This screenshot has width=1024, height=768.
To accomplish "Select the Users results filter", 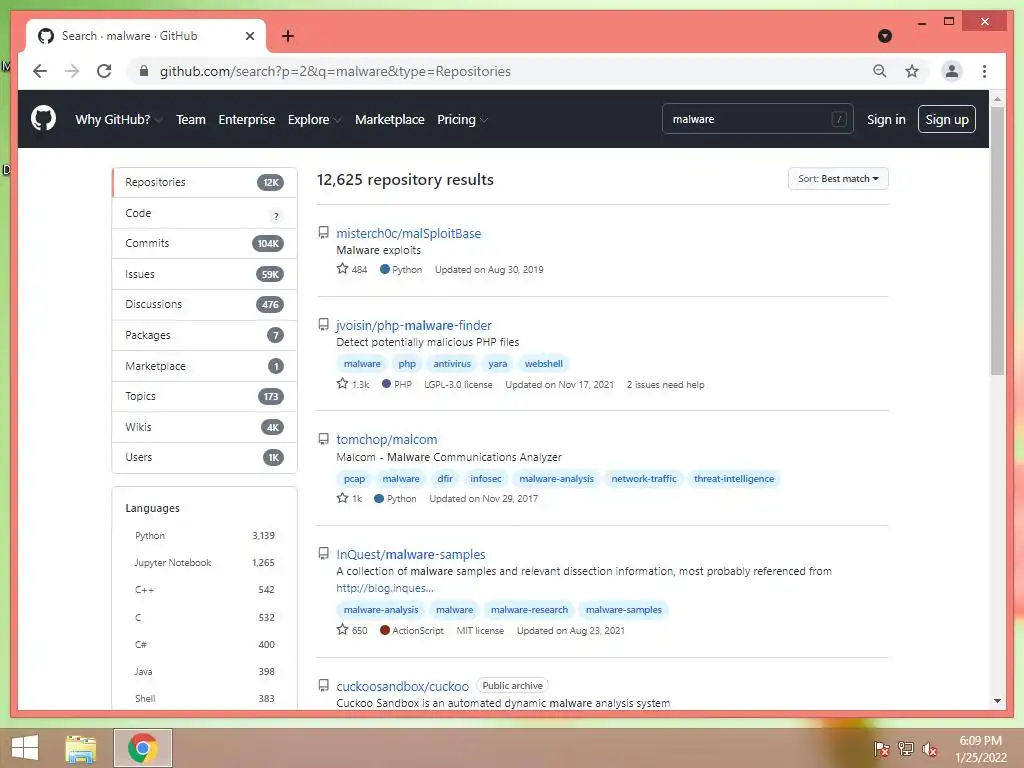I will (204, 457).
